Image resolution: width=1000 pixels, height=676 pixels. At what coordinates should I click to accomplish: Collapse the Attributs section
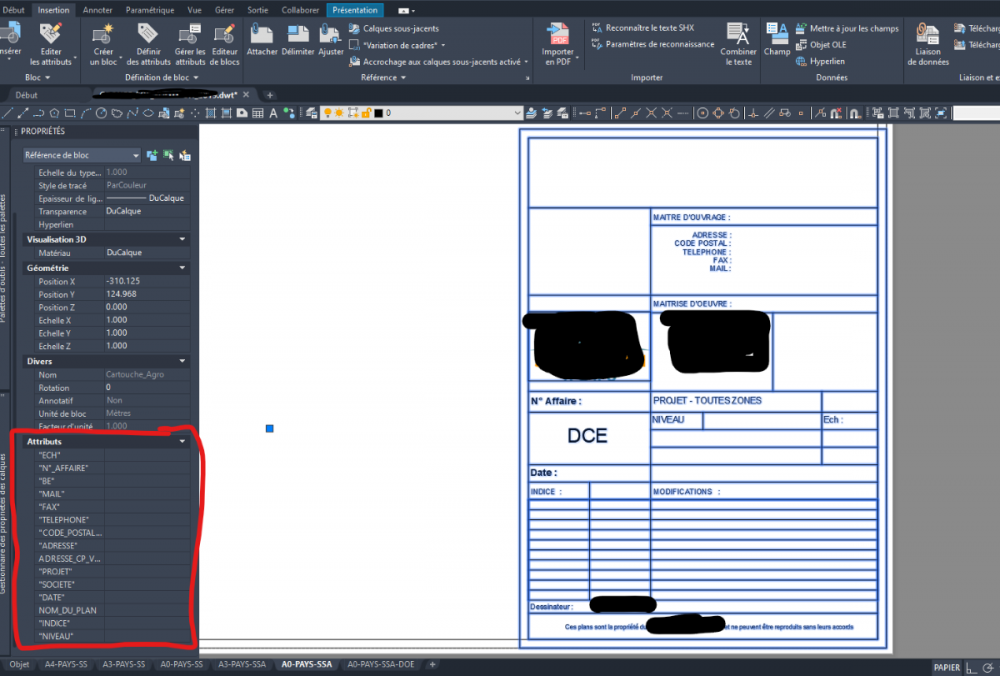click(182, 441)
